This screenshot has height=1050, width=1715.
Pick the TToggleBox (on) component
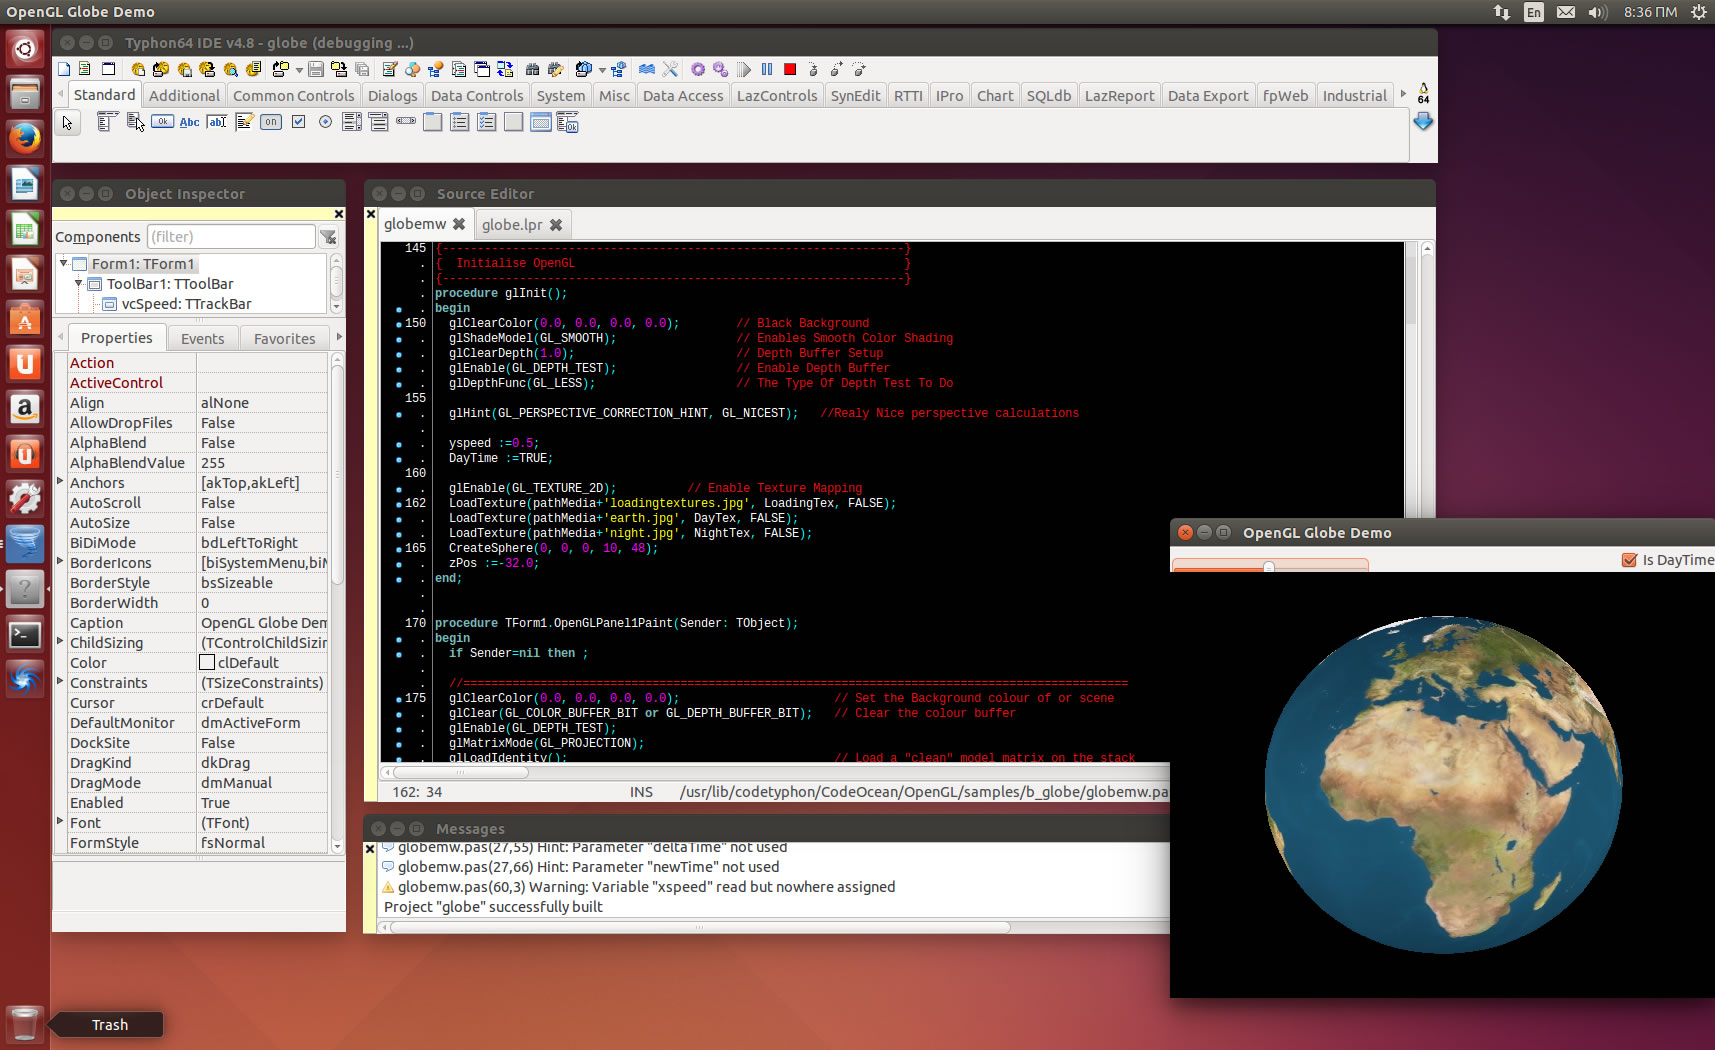click(271, 122)
